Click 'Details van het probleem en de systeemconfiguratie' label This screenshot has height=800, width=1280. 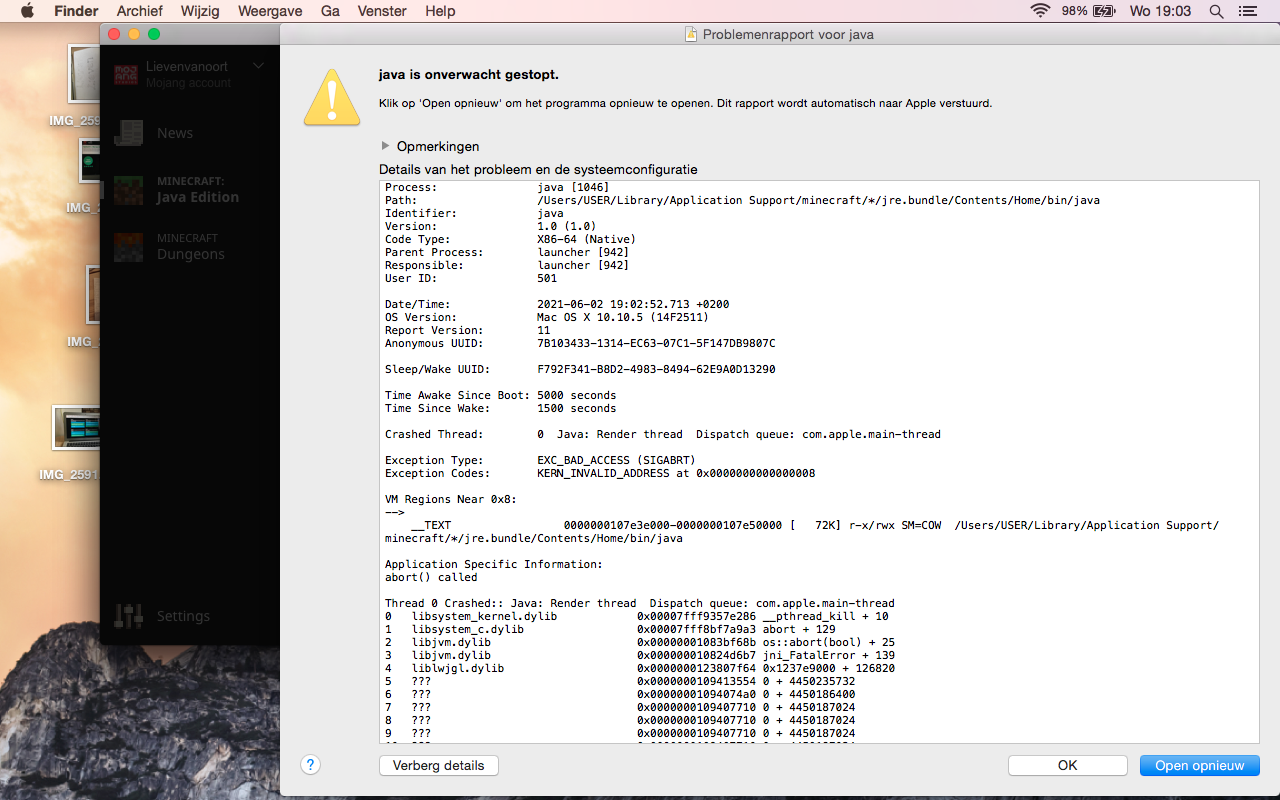[538, 170]
